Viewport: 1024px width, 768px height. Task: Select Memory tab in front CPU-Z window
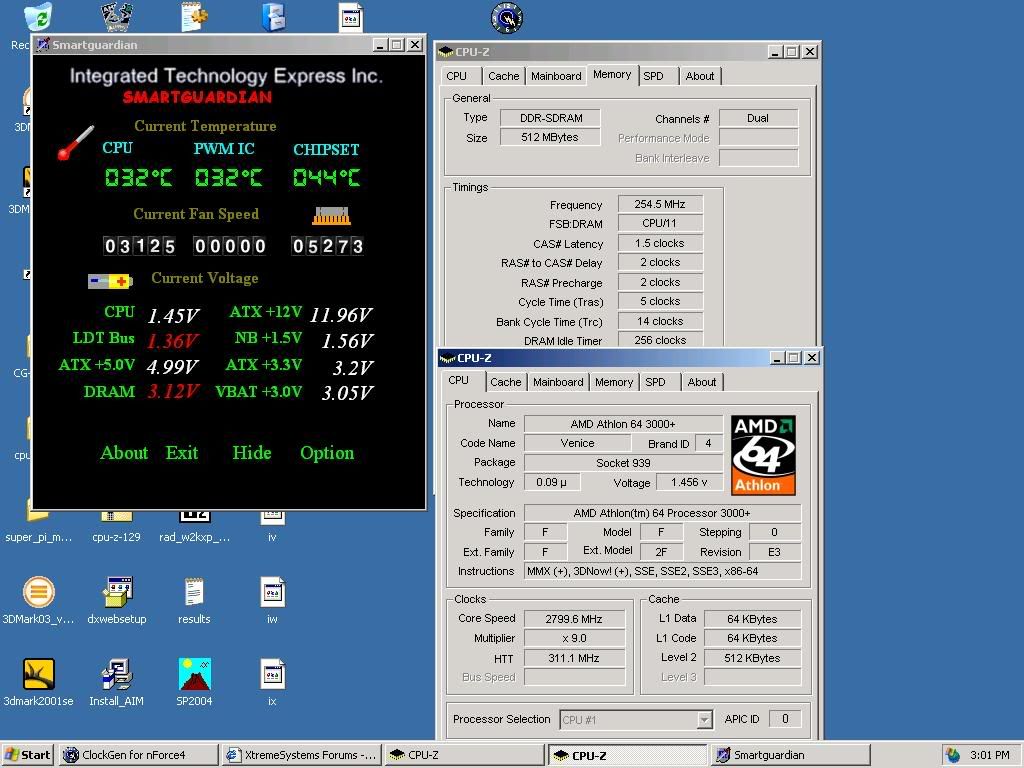pos(614,382)
